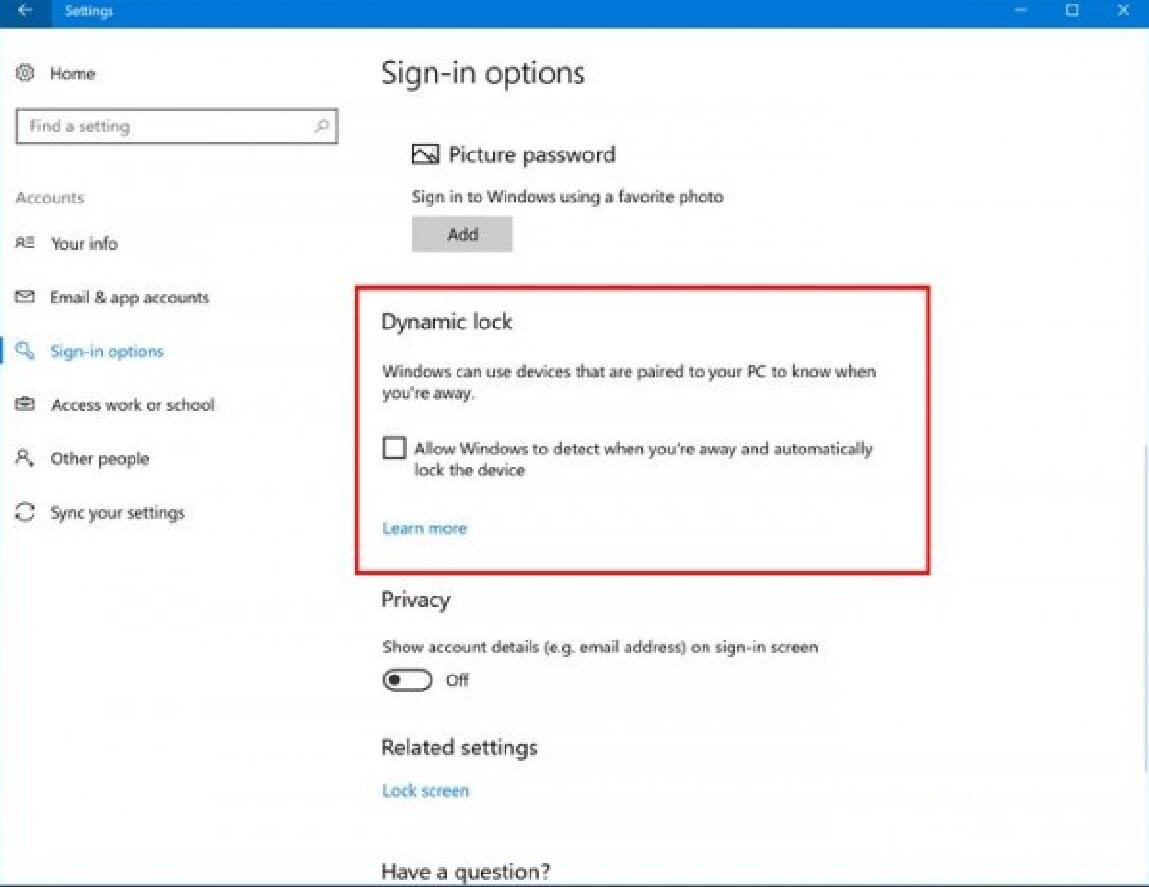Open the Dynamic lock Learn more link
The width and height of the screenshot is (1149, 887).
point(424,529)
